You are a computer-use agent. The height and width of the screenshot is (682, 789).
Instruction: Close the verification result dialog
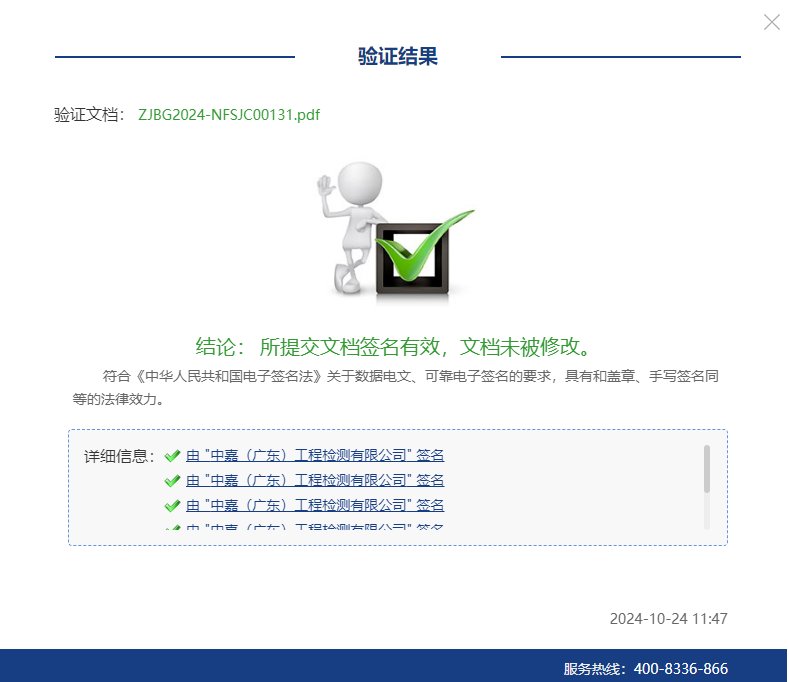click(771, 22)
